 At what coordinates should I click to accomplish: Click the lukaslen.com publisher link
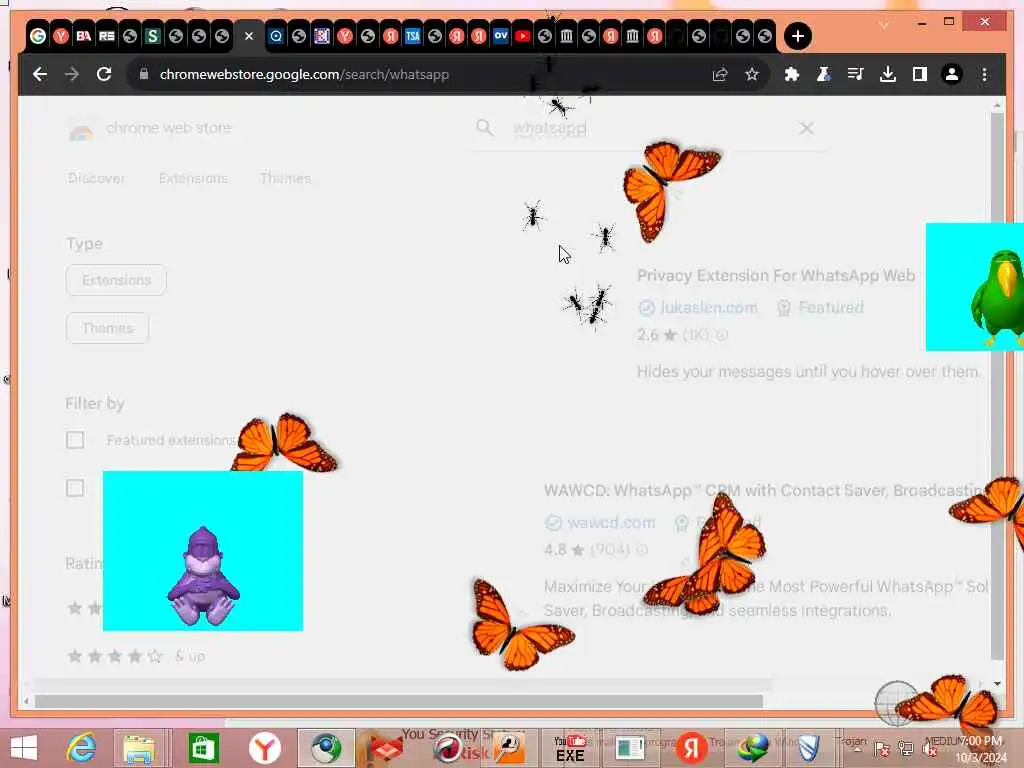pyautogui.click(x=709, y=308)
